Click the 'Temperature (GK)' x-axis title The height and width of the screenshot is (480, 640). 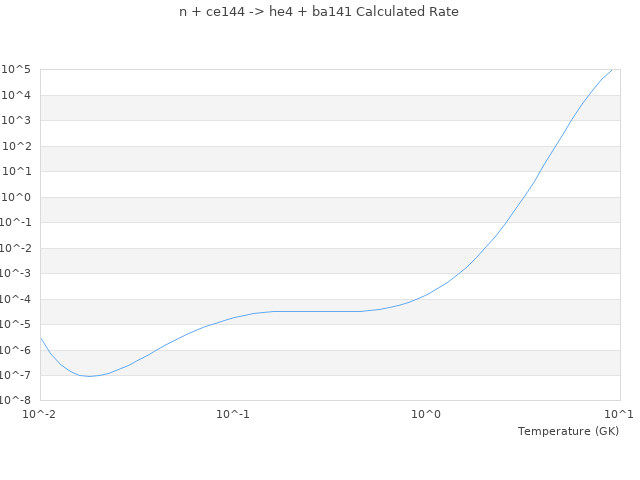click(568, 431)
